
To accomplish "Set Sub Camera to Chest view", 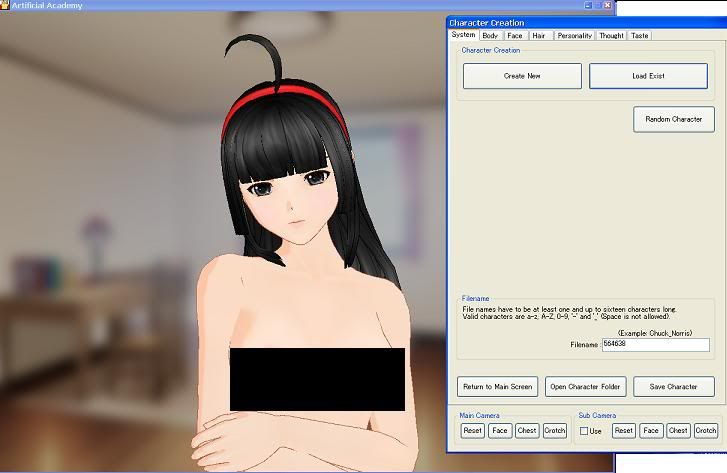I will [678, 431].
